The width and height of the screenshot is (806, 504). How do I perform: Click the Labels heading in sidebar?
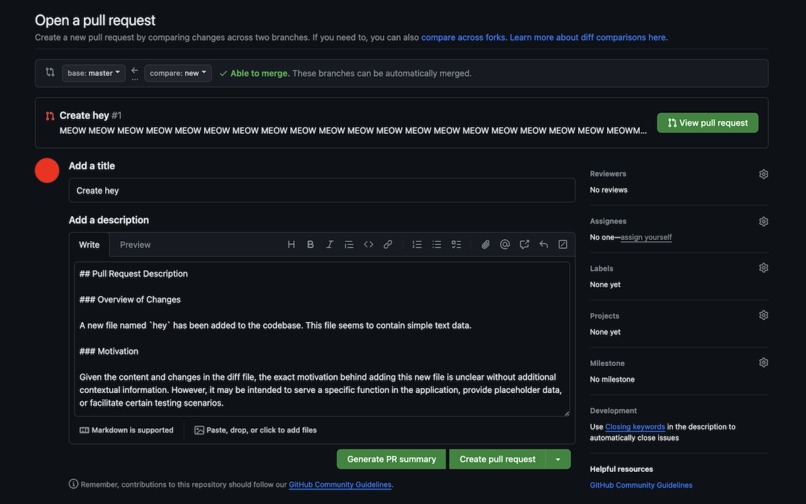[601, 268]
